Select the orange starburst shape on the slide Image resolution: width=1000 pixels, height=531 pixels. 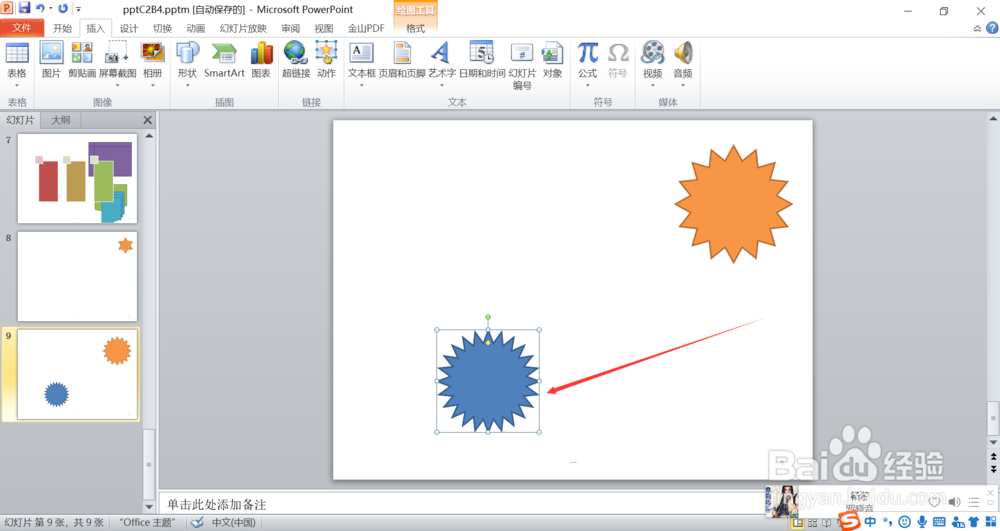coord(733,204)
